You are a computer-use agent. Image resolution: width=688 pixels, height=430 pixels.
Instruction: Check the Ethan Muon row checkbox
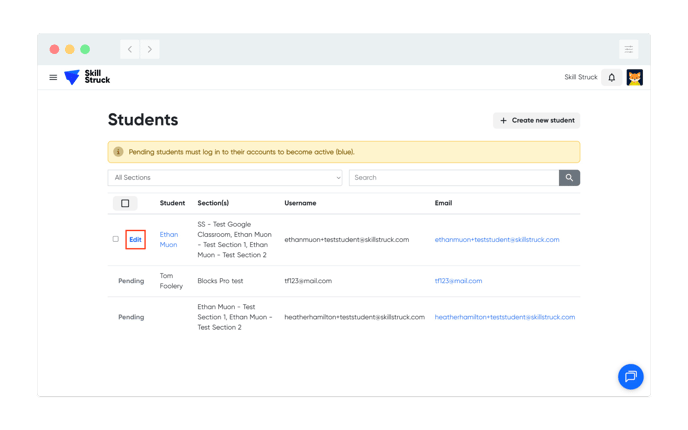115,239
